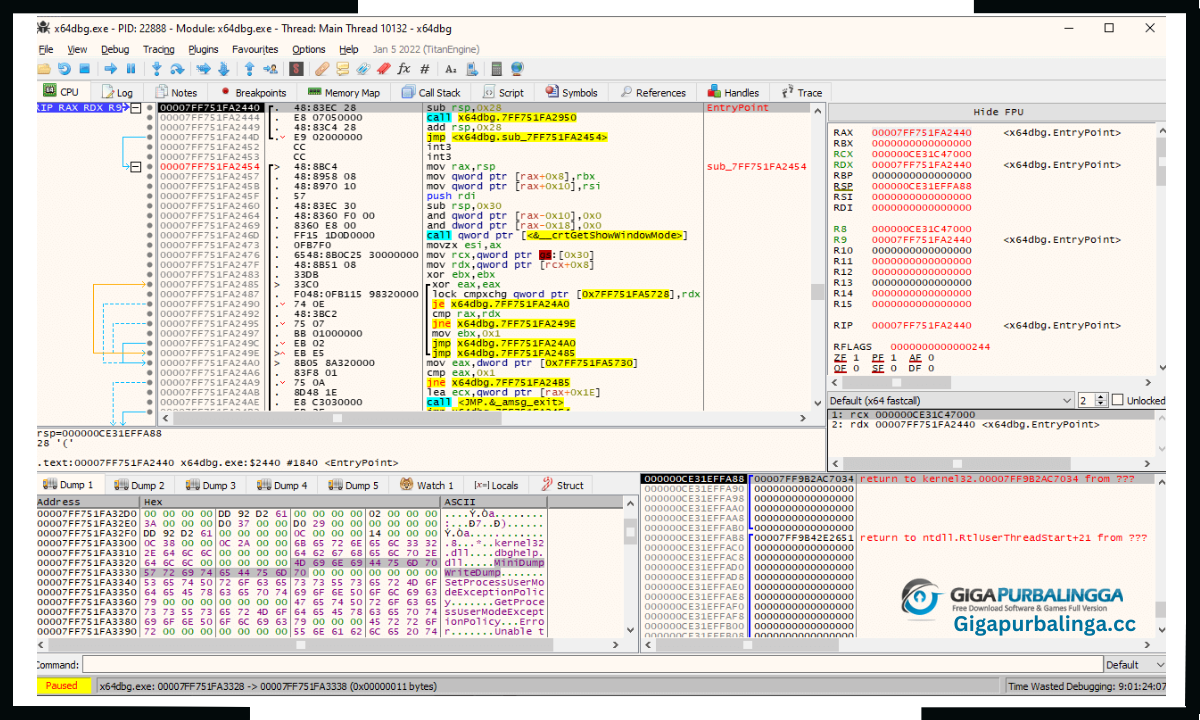Click the Hide FPU button
1200x720 pixels.
[998, 112]
